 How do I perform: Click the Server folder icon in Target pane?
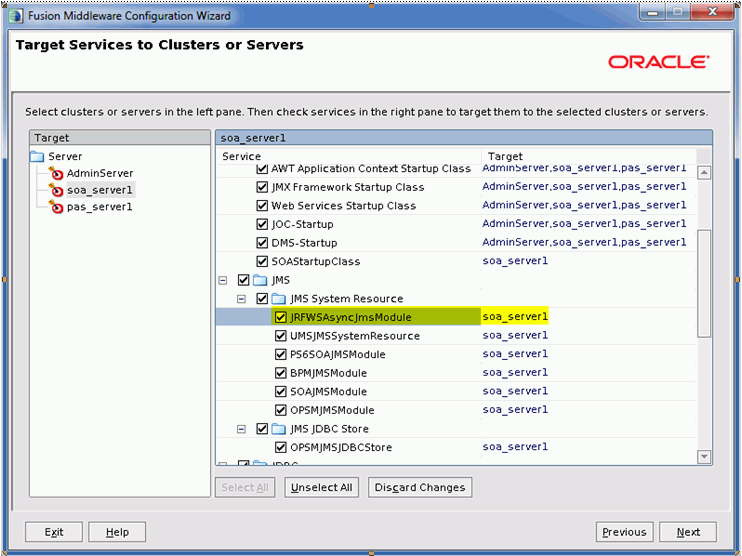click(x=37, y=156)
